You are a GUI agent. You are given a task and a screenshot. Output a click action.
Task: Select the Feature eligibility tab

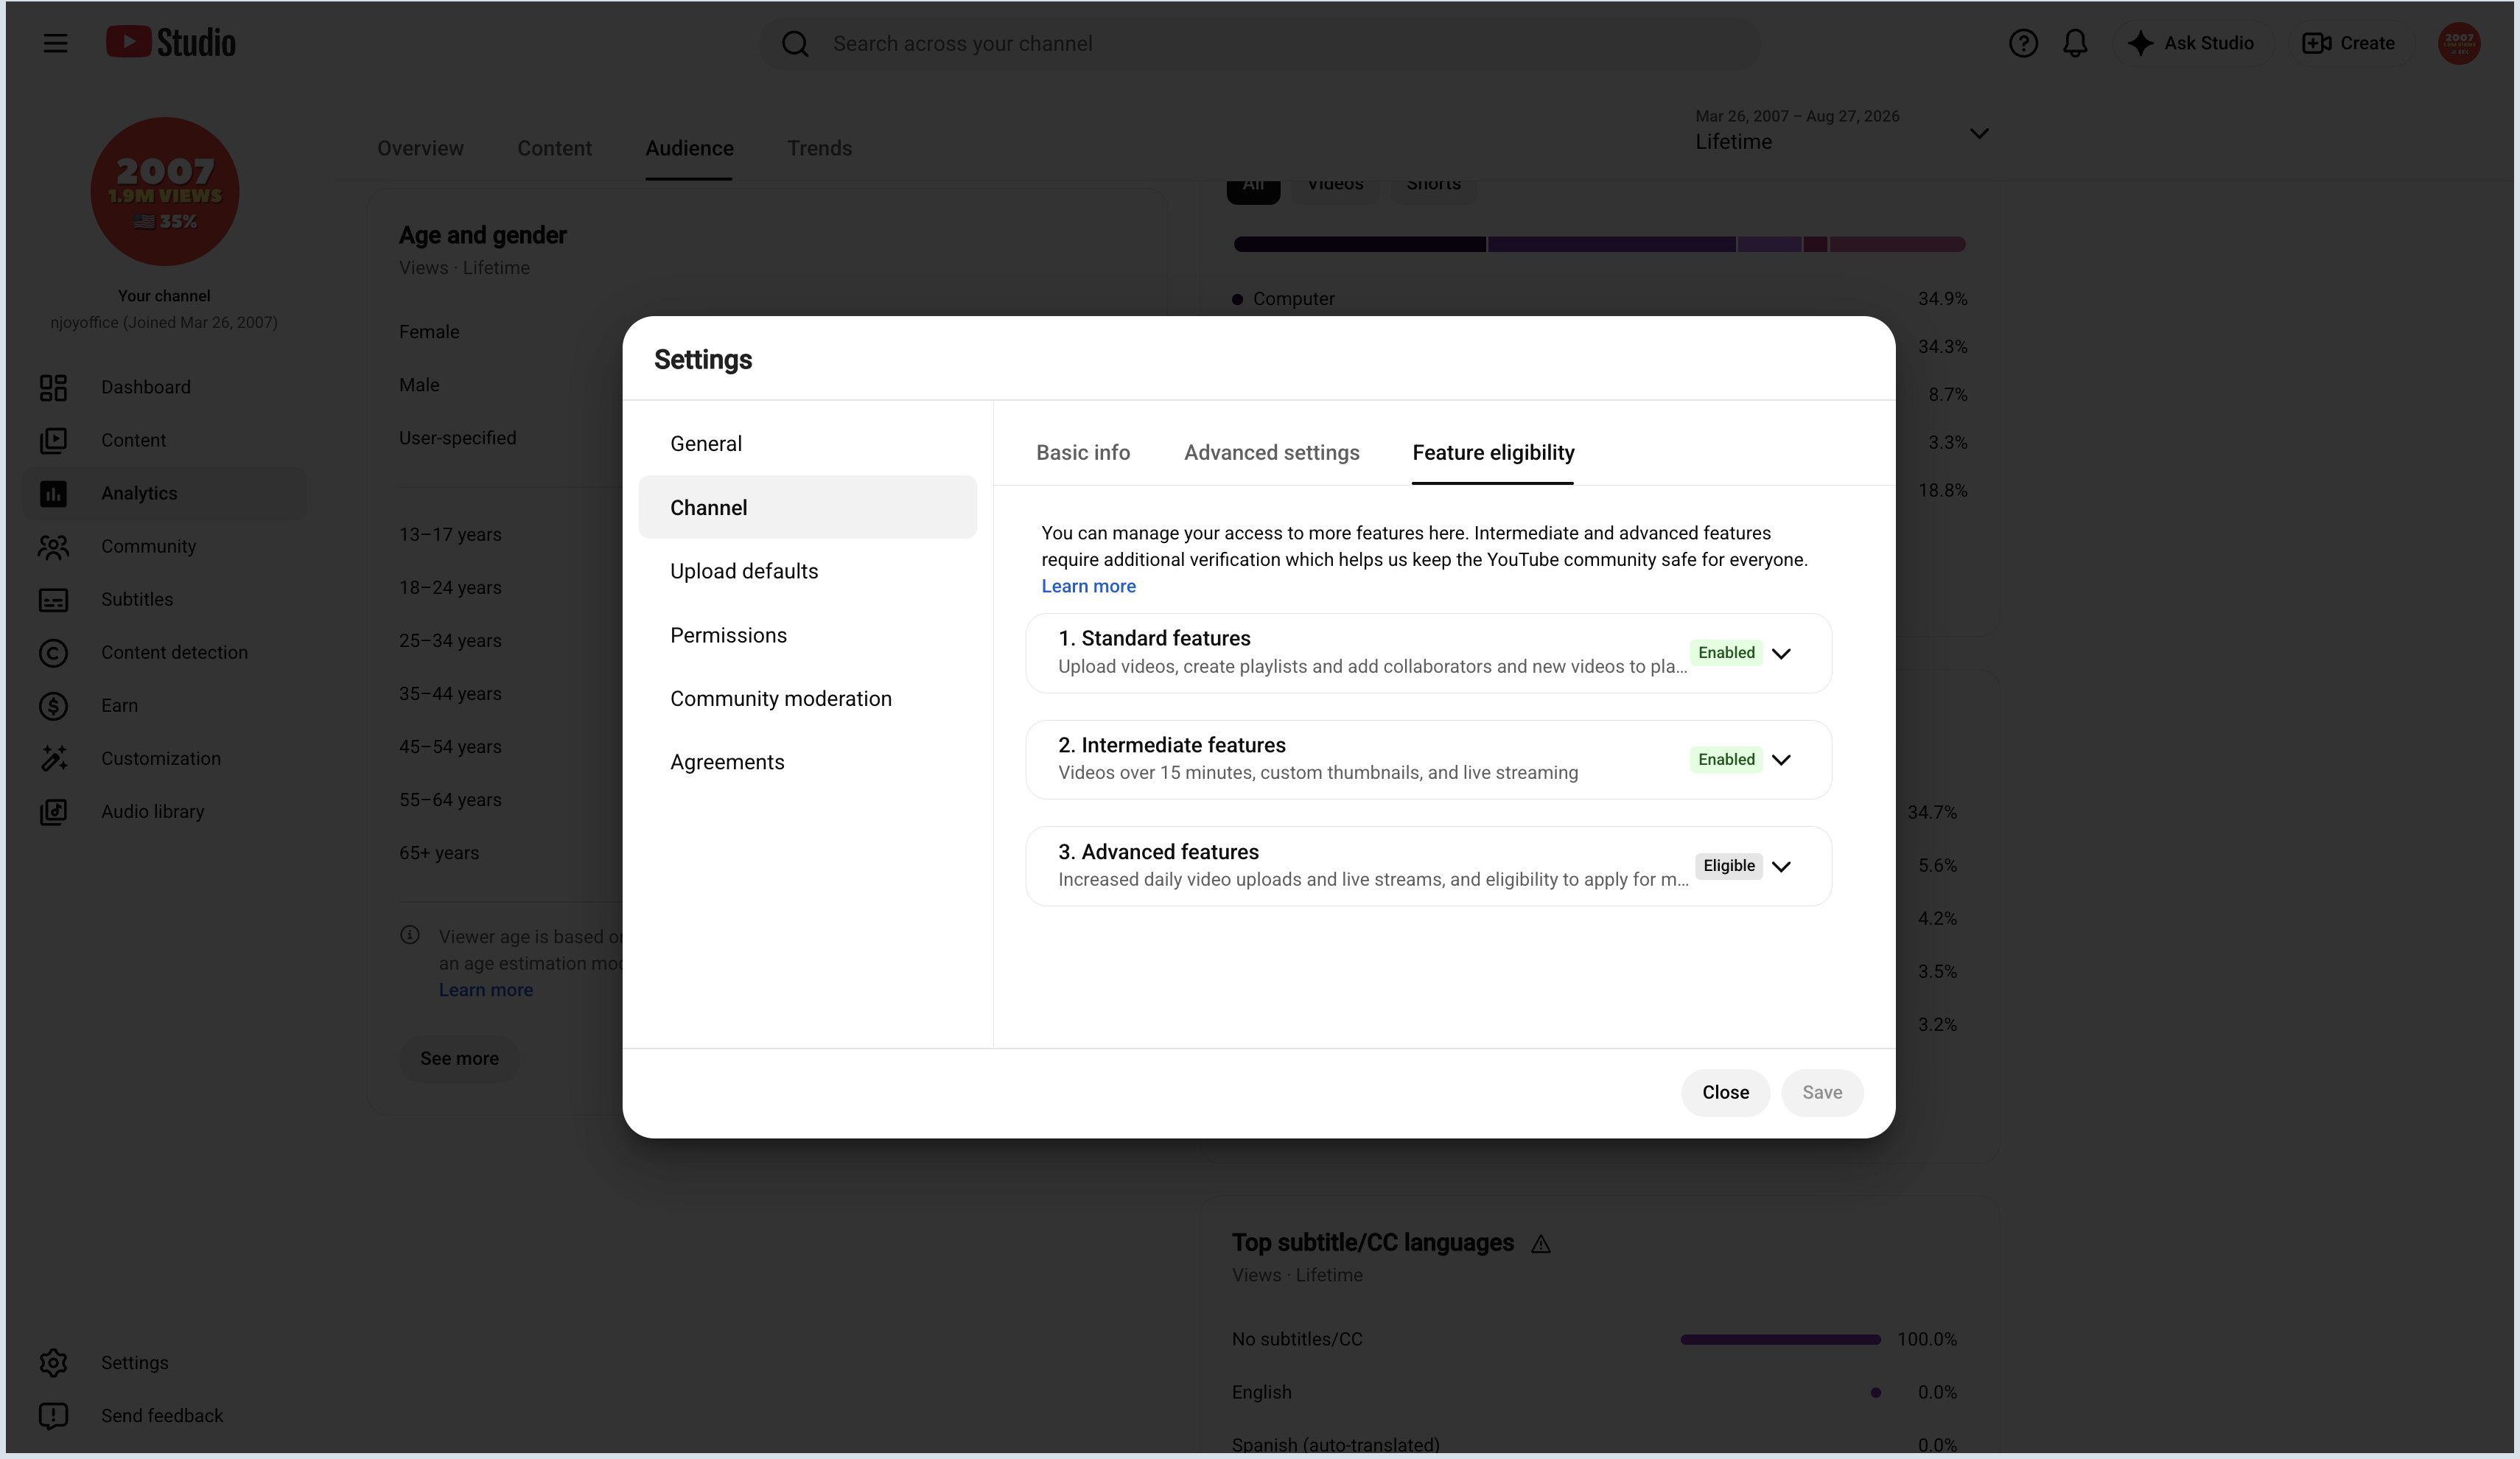click(1493, 453)
